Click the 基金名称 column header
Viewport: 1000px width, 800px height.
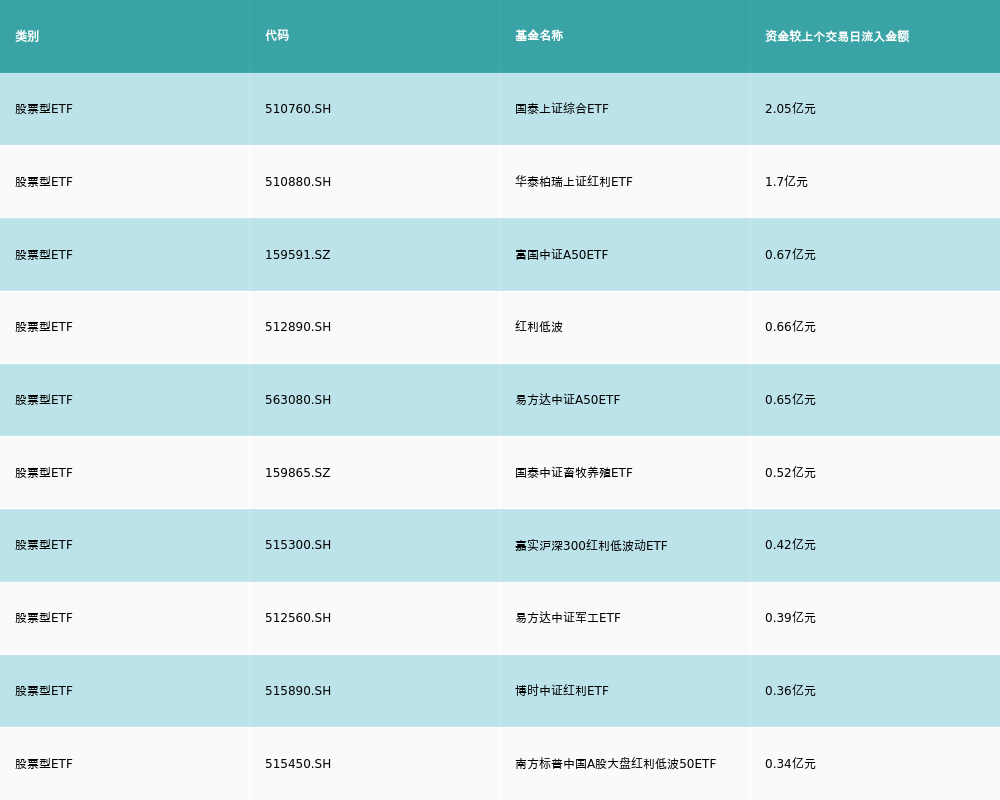[x=539, y=36]
